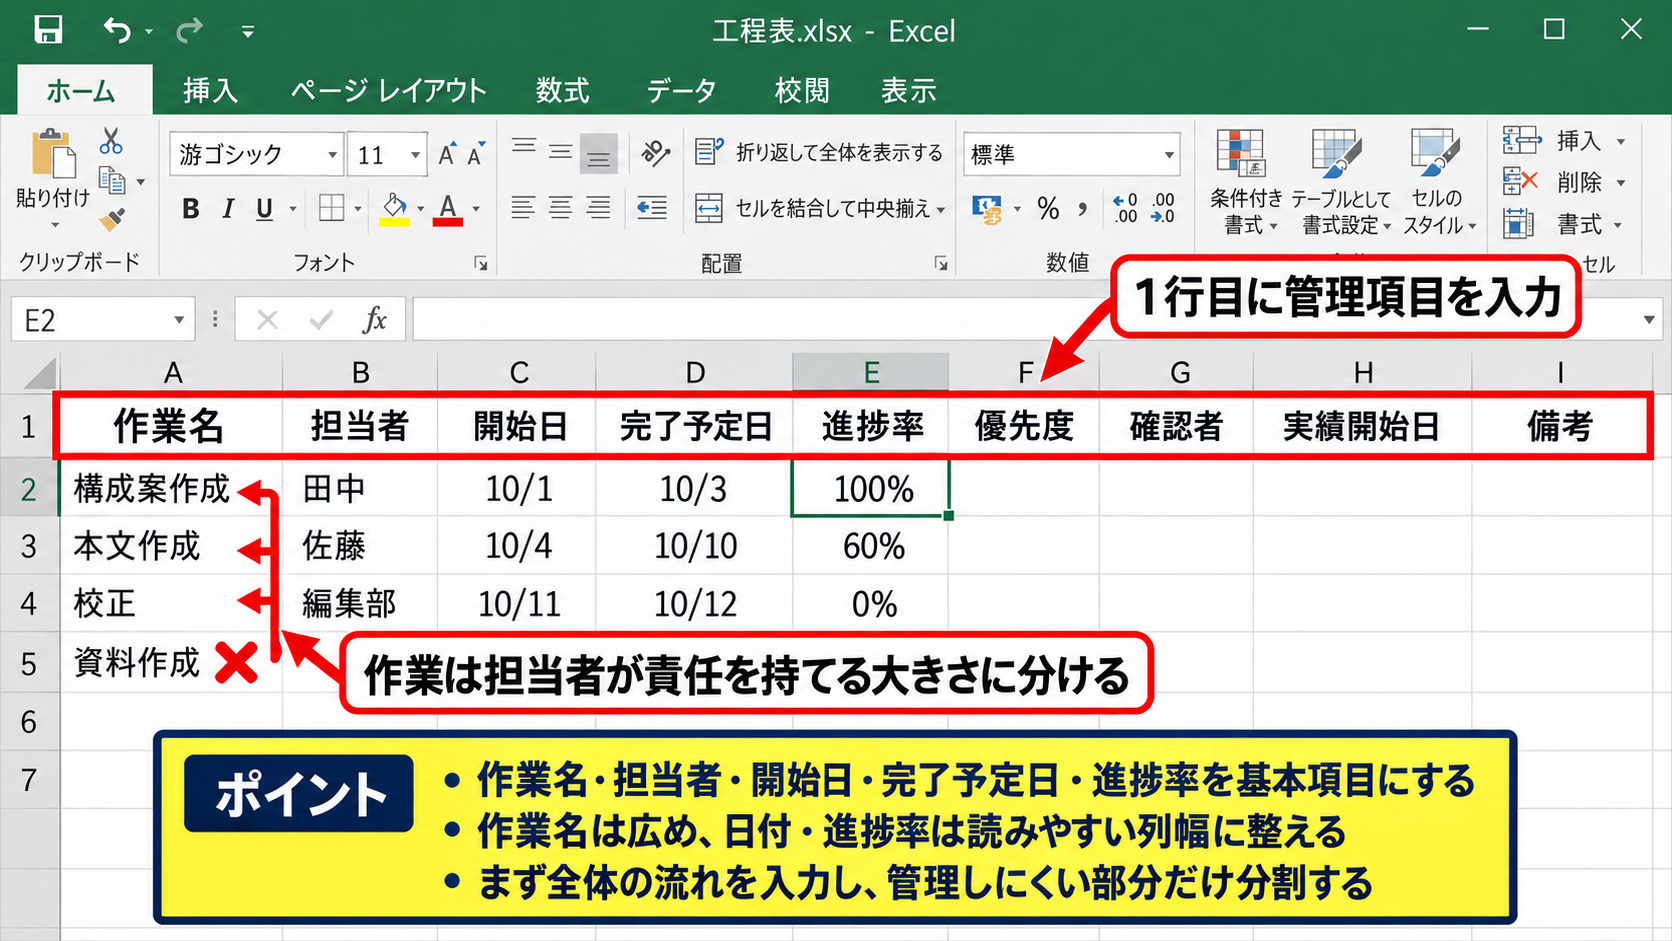The image size is (1672, 941).
Task: Open the 游ゴシック font name dropdown
Action: pyautogui.click(x=332, y=155)
